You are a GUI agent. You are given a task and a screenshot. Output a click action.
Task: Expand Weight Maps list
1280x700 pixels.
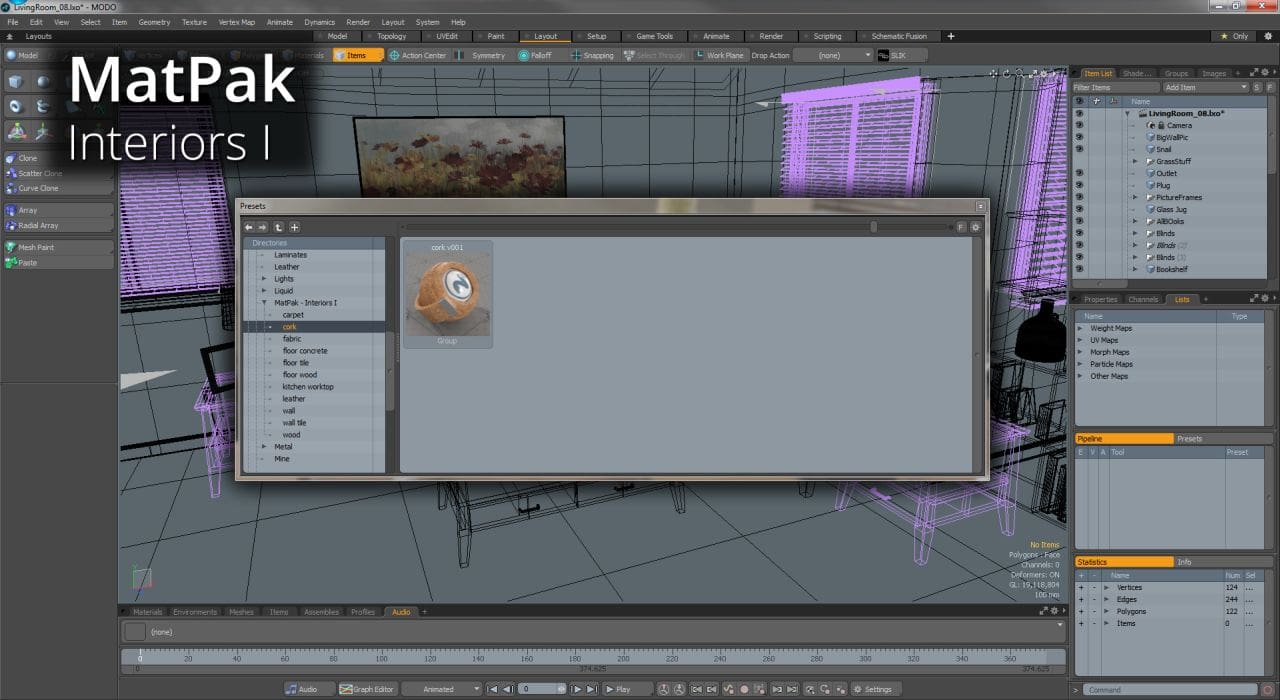click(x=1081, y=328)
